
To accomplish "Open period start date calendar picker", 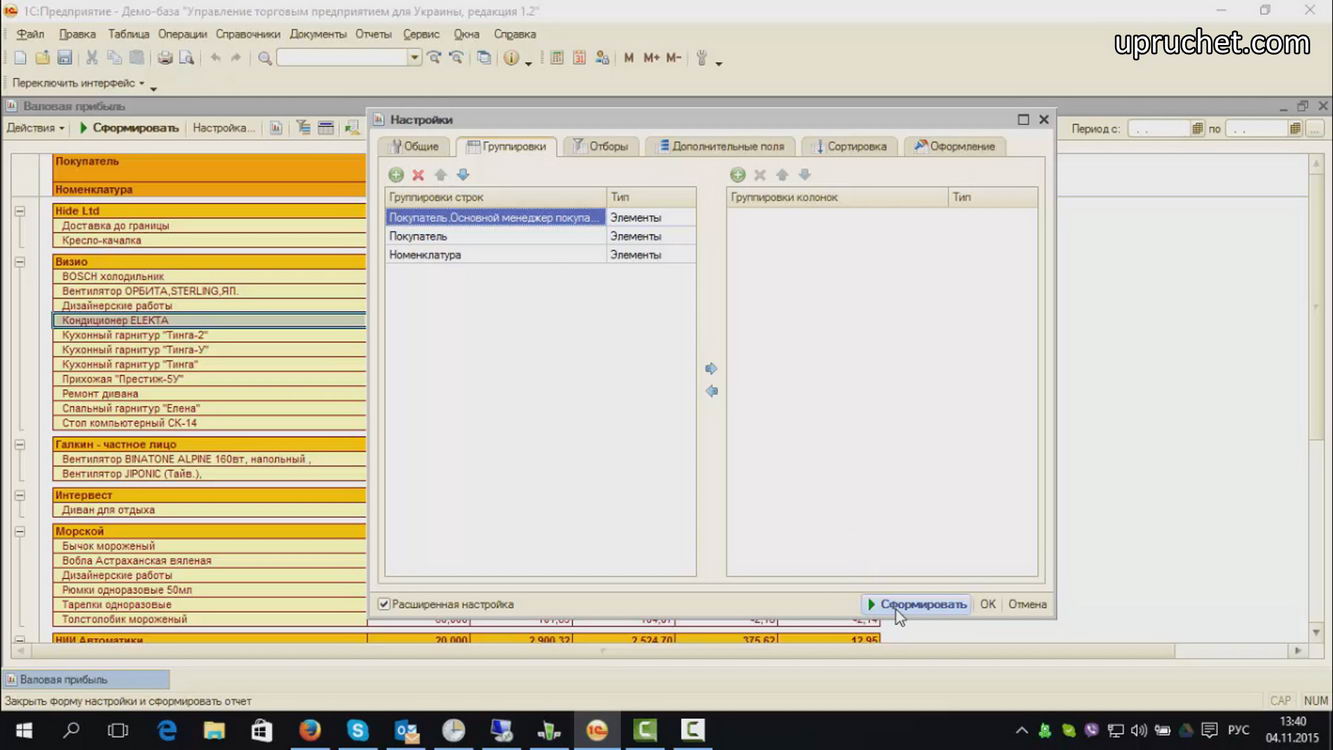I will (1198, 129).
